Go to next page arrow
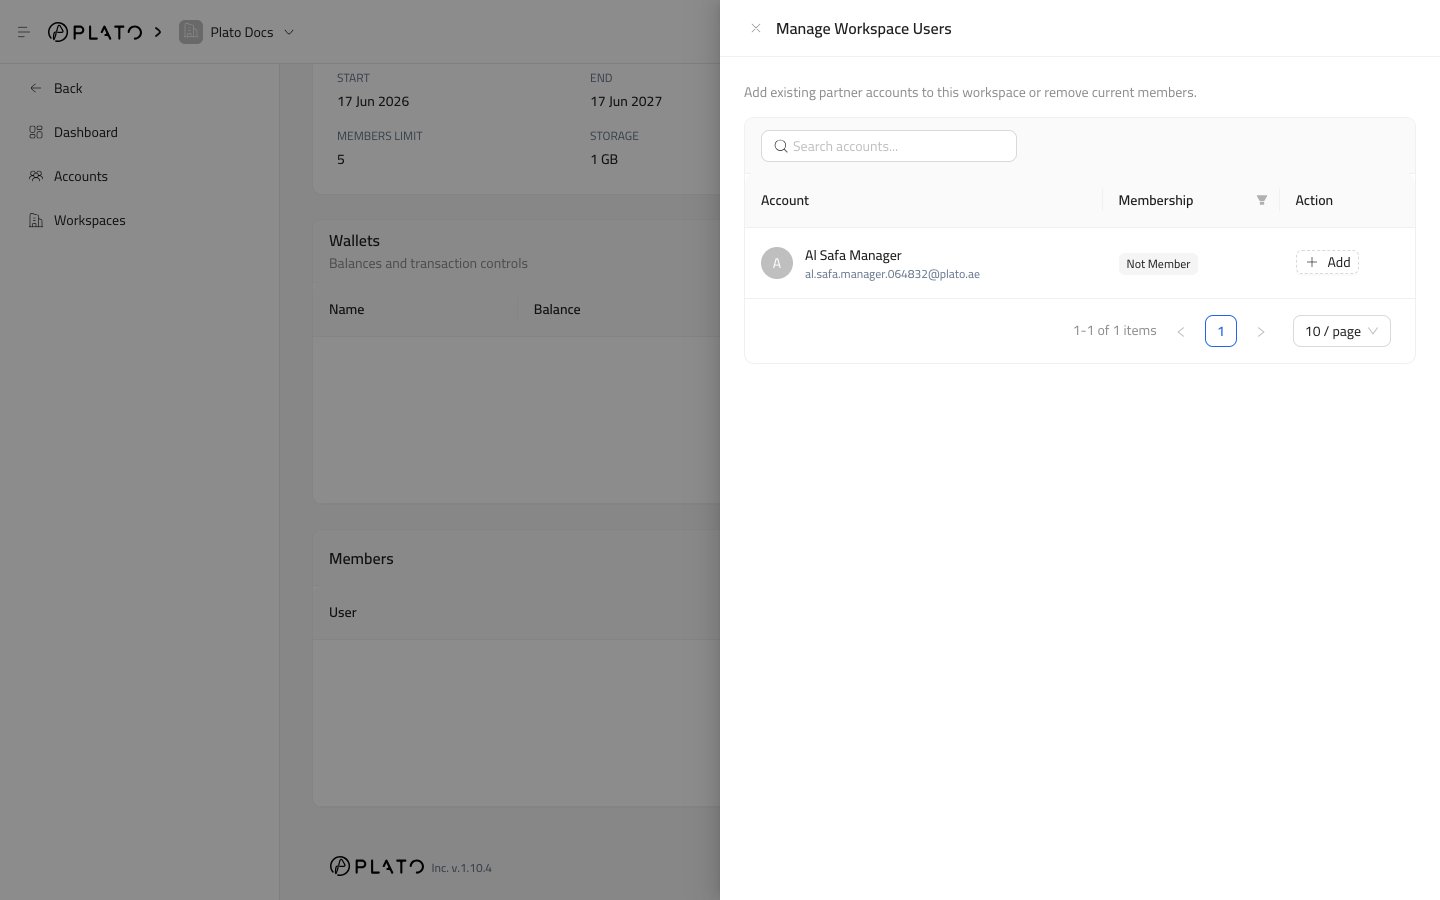 pyautogui.click(x=1261, y=331)
